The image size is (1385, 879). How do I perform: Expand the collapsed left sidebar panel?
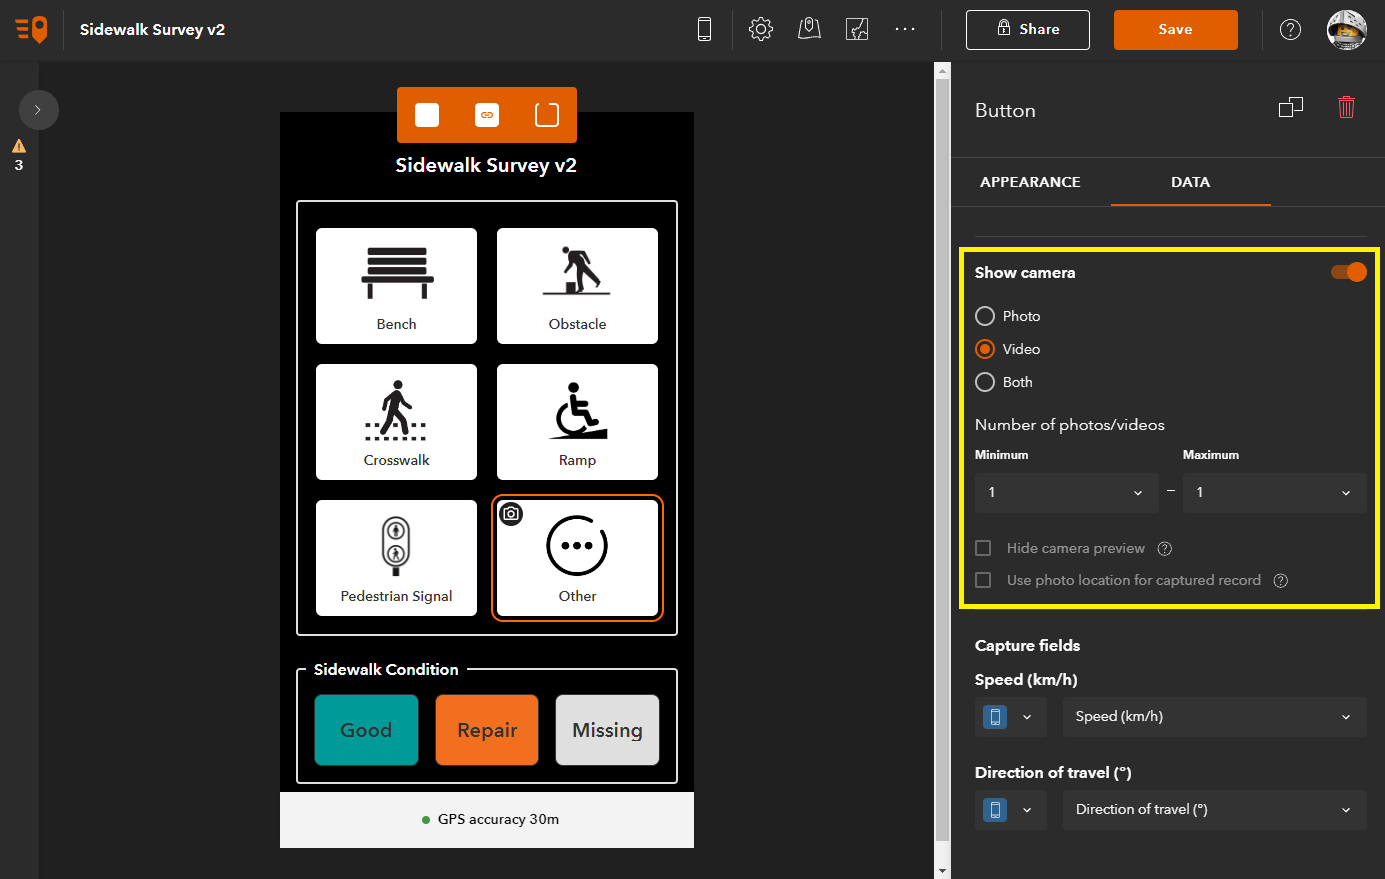[39, 109]
